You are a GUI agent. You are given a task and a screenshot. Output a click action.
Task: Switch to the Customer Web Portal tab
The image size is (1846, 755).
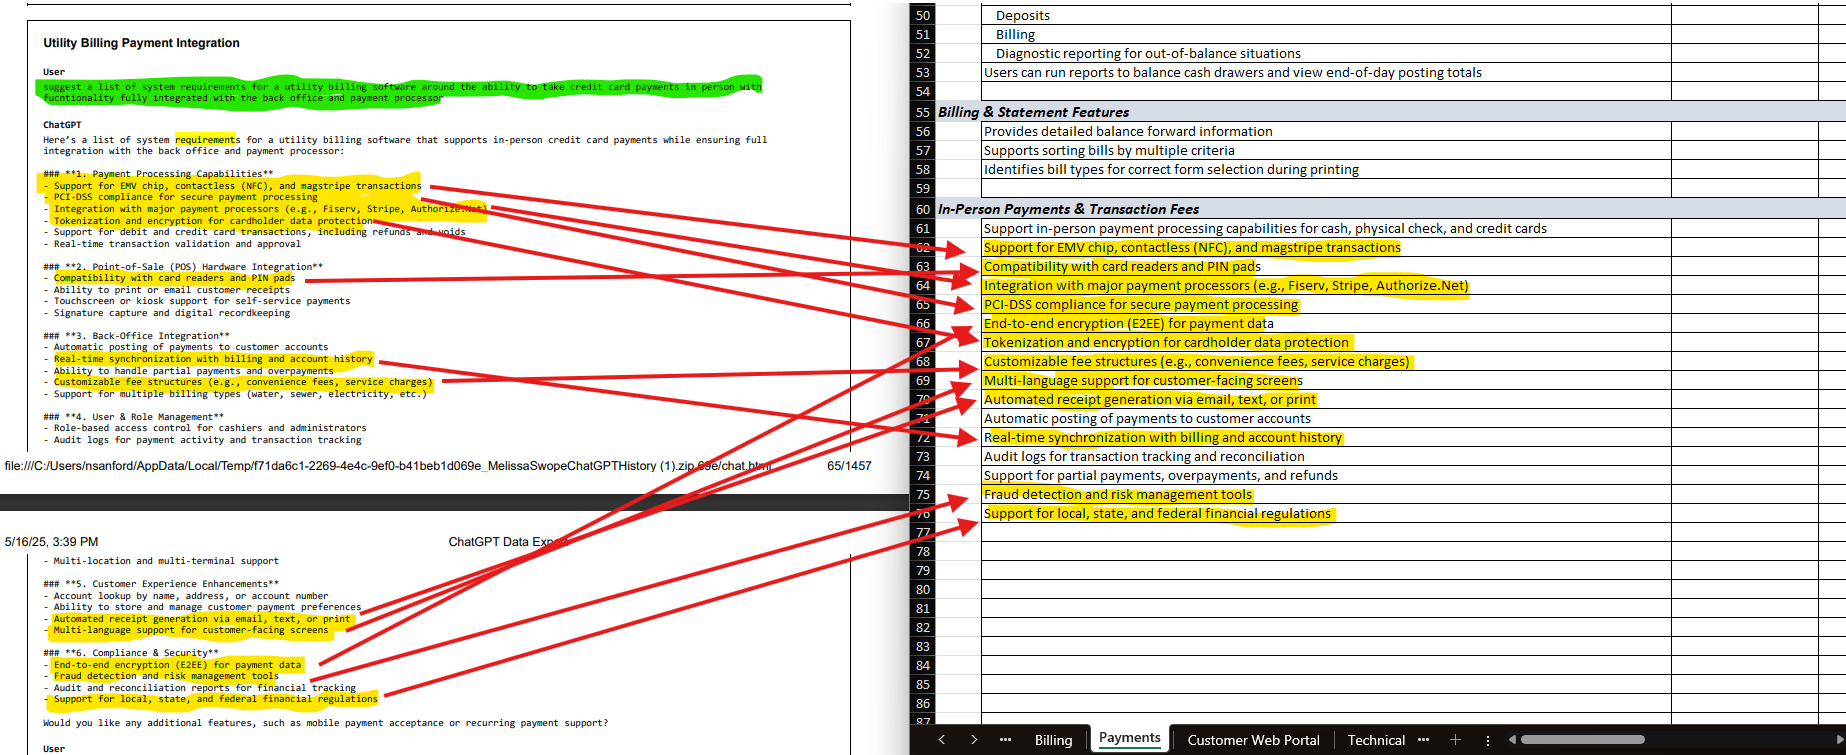1253,740
